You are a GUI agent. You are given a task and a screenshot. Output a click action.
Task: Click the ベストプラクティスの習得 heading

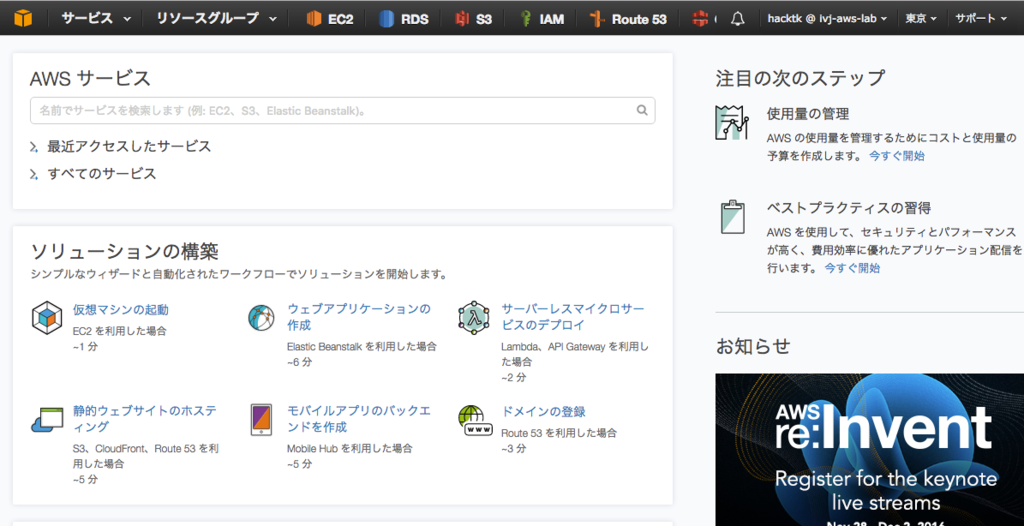tap(849, 208)
